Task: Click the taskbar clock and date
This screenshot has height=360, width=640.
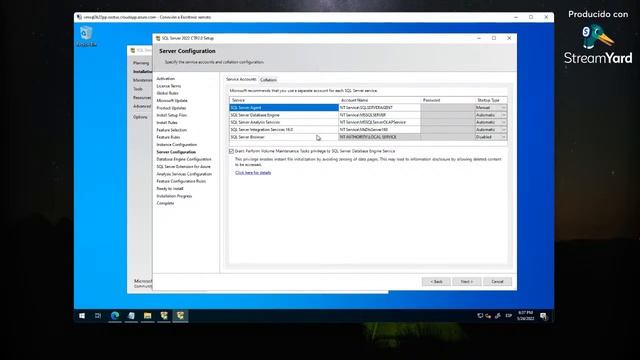Action: click(526, 316)
